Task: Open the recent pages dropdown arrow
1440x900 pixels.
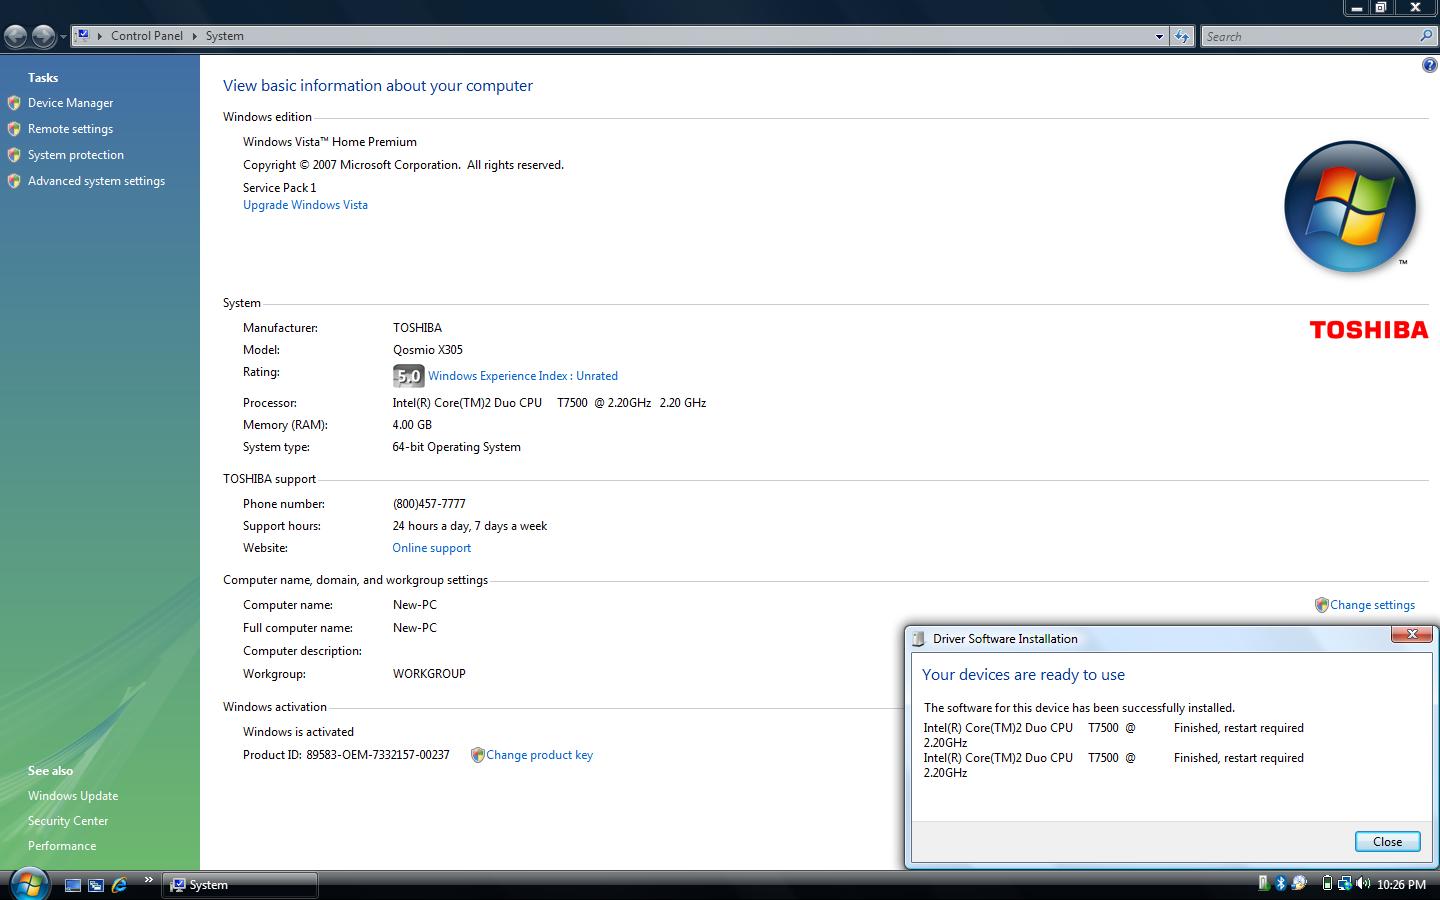Action: [x=63, y=37]
